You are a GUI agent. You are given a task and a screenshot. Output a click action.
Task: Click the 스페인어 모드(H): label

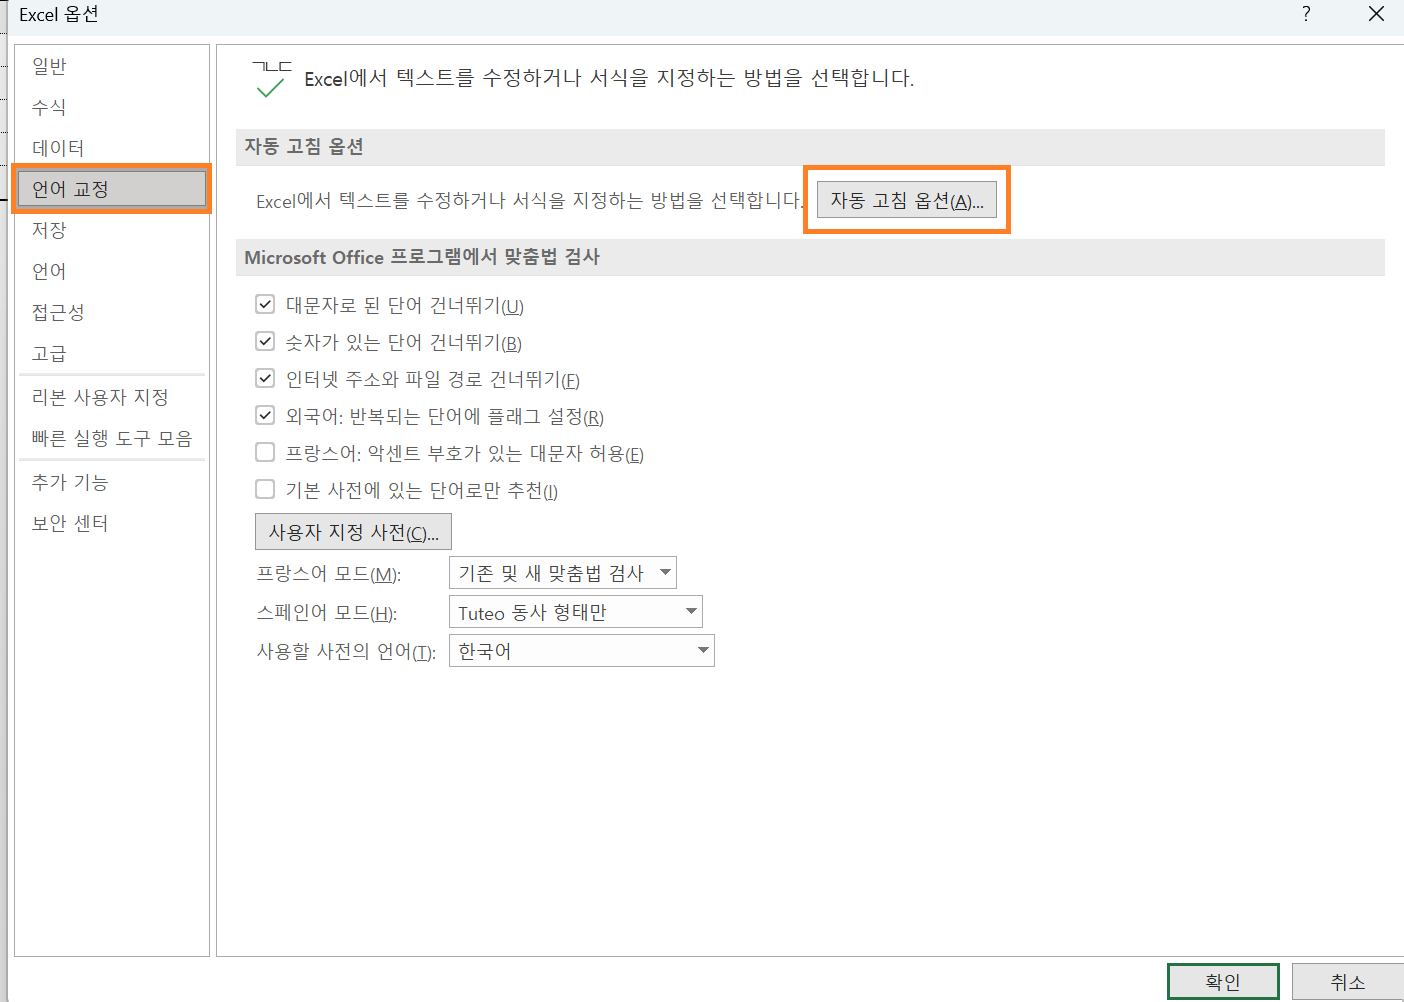(x=327, y=613)
